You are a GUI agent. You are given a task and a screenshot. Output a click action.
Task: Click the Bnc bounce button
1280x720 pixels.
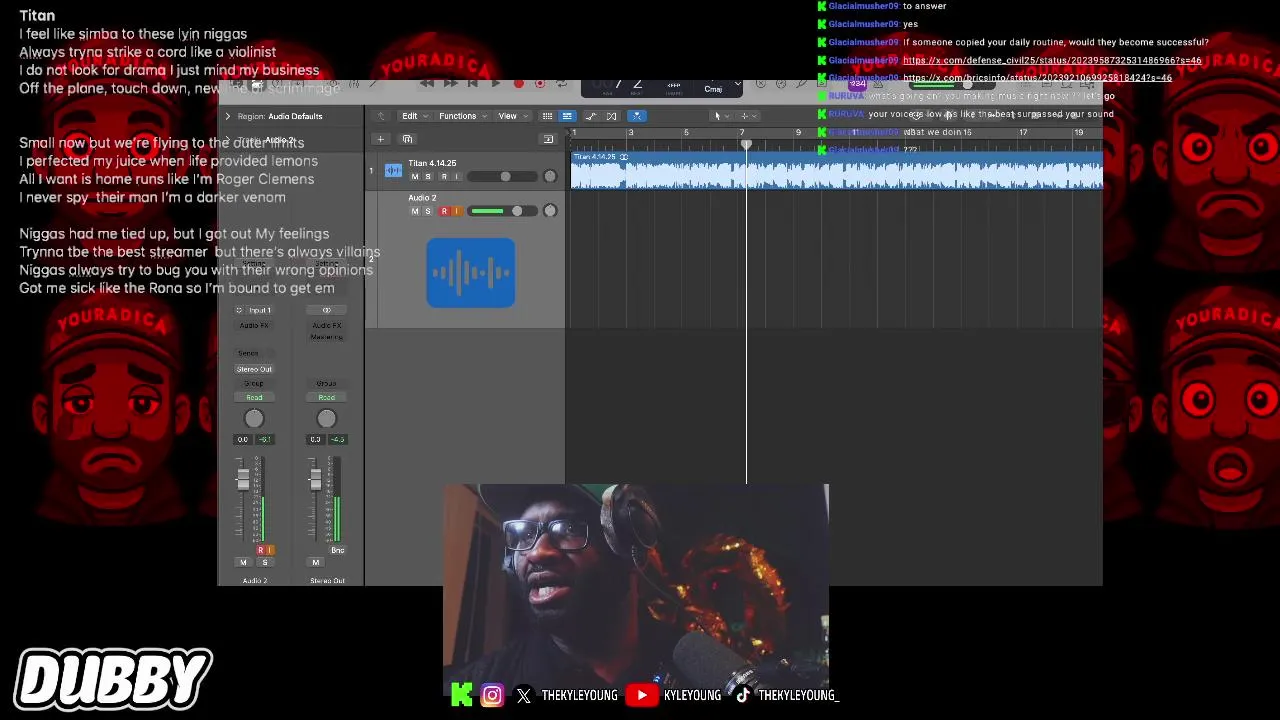click(337, 550)
